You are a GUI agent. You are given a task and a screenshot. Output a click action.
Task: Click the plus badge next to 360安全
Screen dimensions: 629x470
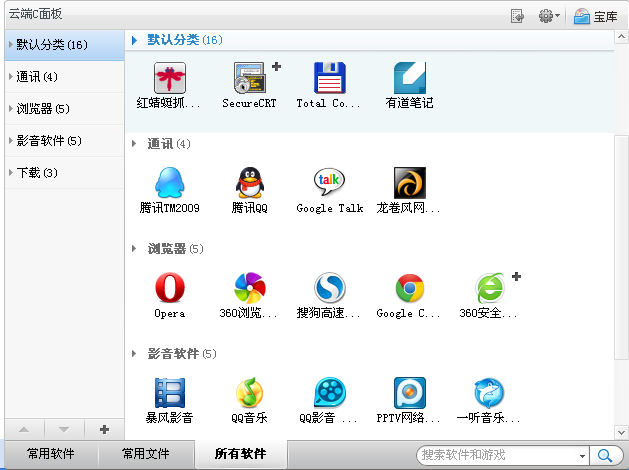click(x=516, y=276)
